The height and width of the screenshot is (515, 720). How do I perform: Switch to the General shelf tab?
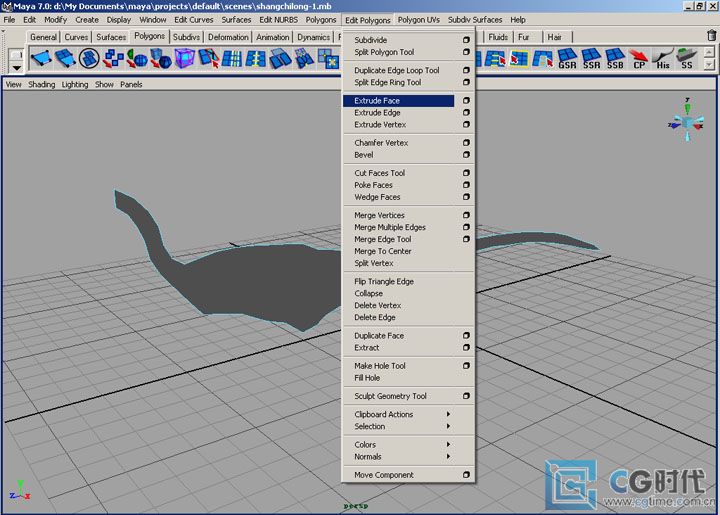[43, 37]
